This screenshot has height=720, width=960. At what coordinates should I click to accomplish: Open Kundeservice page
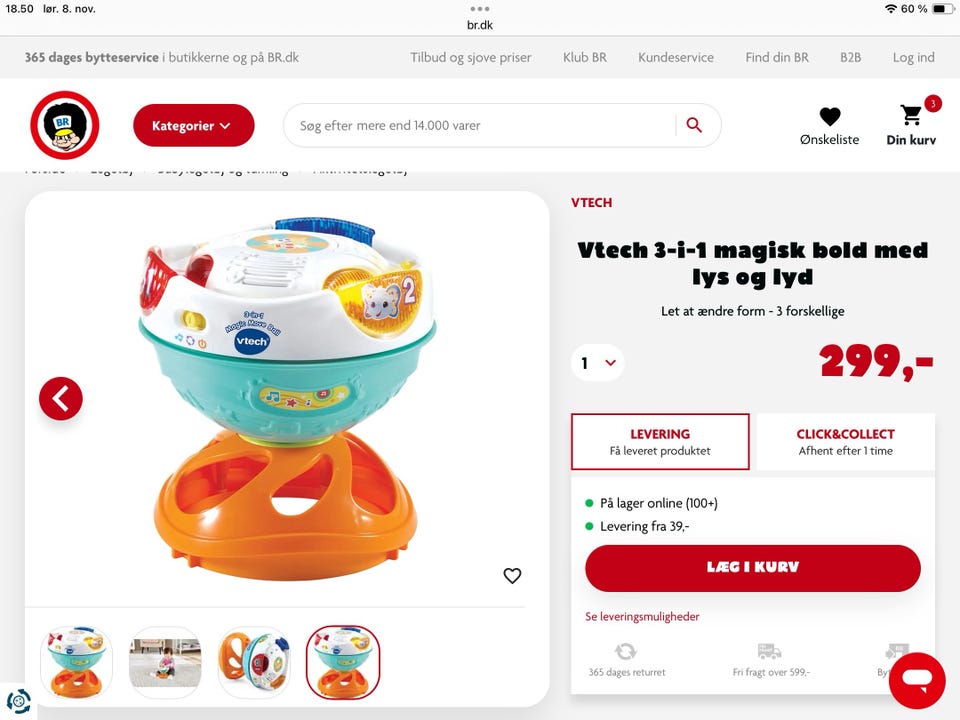click(x=676, y=58)
